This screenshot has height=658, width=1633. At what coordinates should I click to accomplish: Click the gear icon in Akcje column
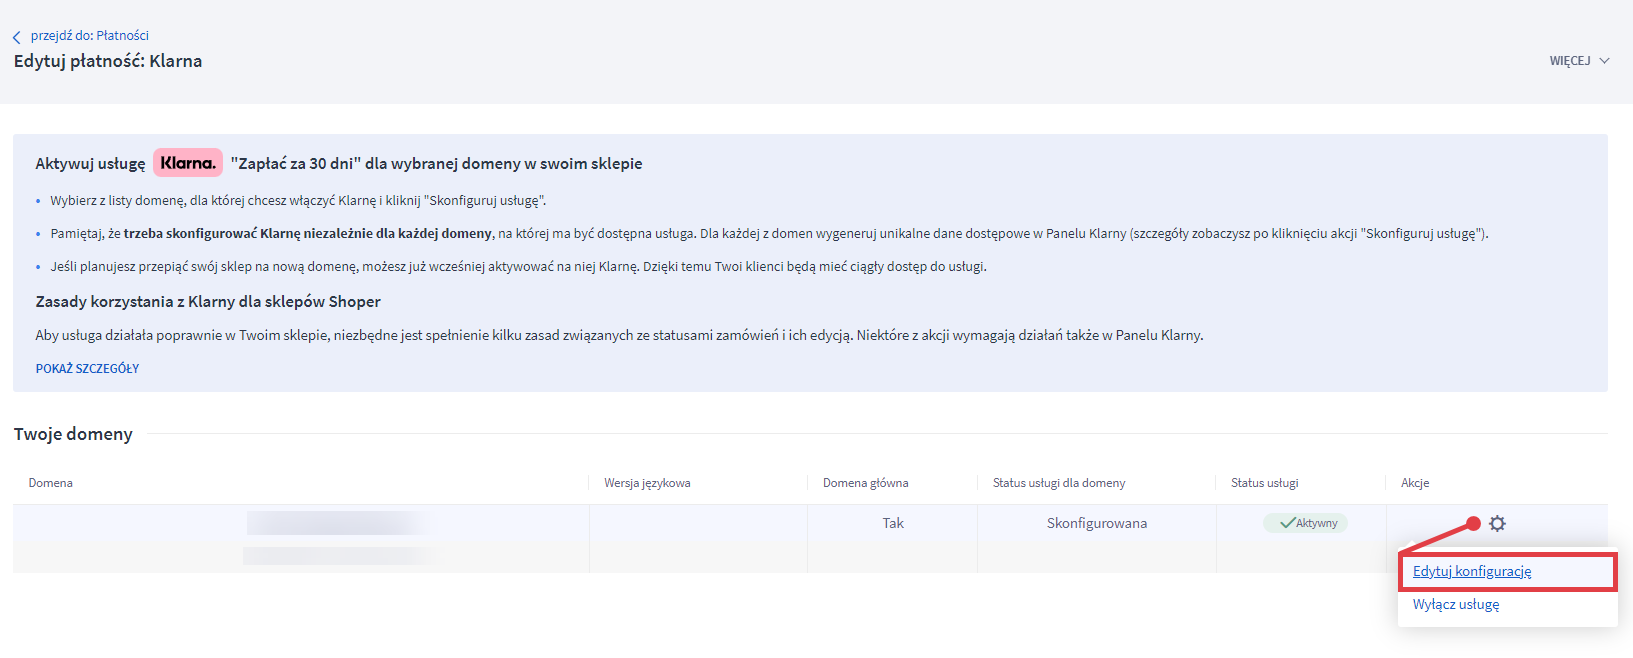click(x=1497, y=523)
